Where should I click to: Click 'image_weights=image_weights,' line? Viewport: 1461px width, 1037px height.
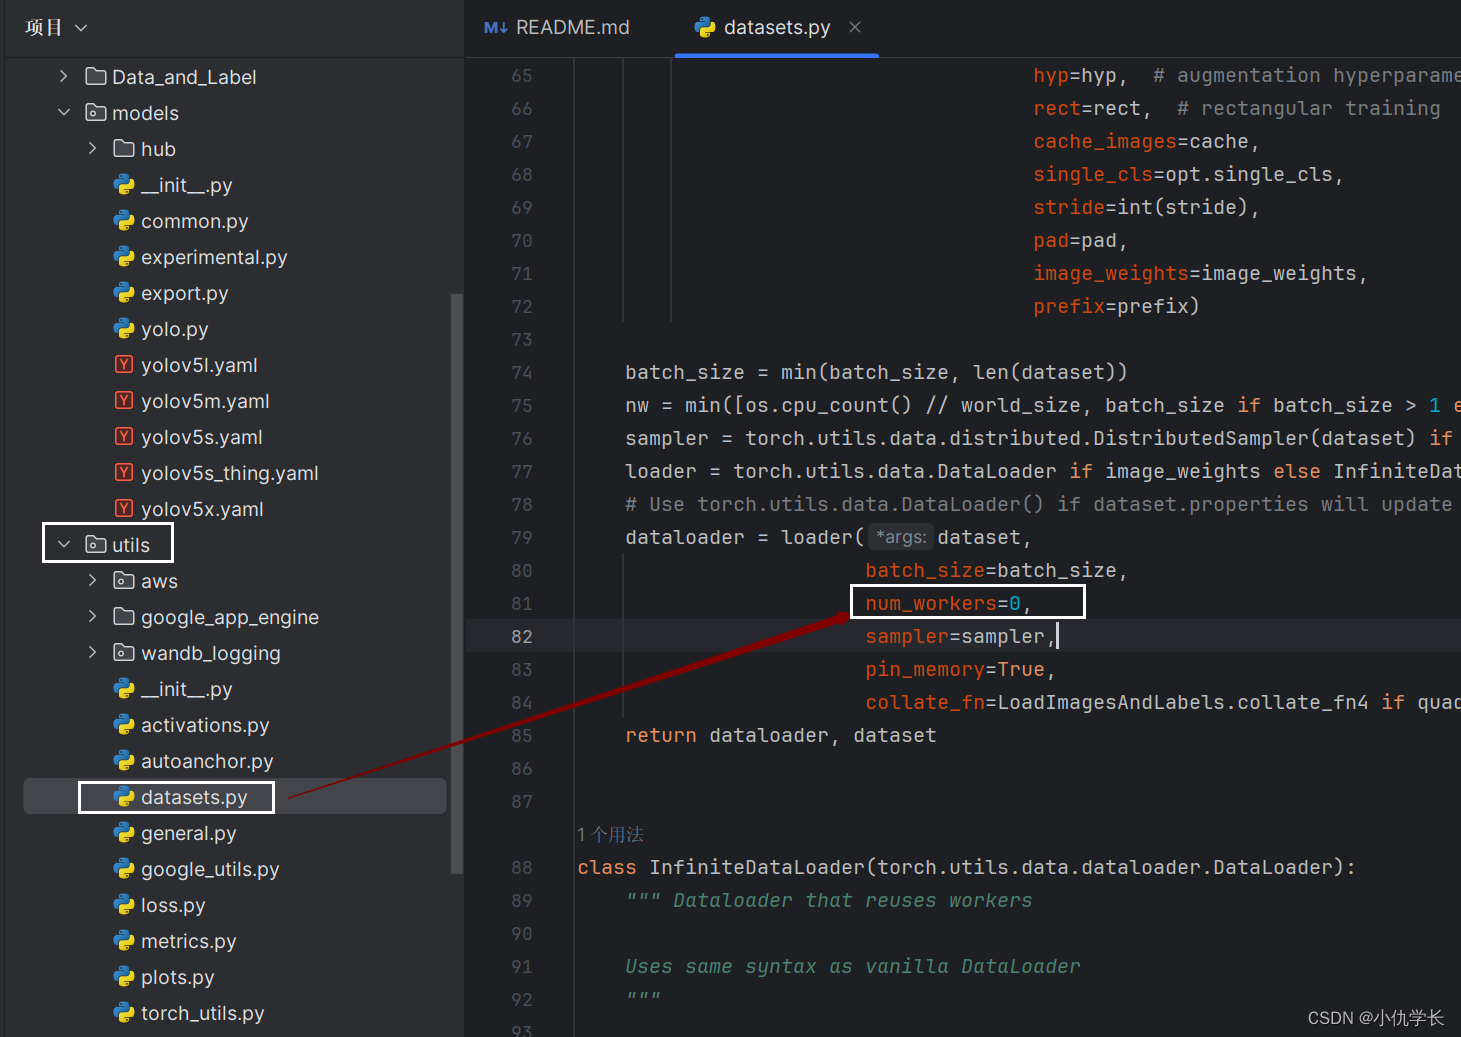pos(1200,274)
